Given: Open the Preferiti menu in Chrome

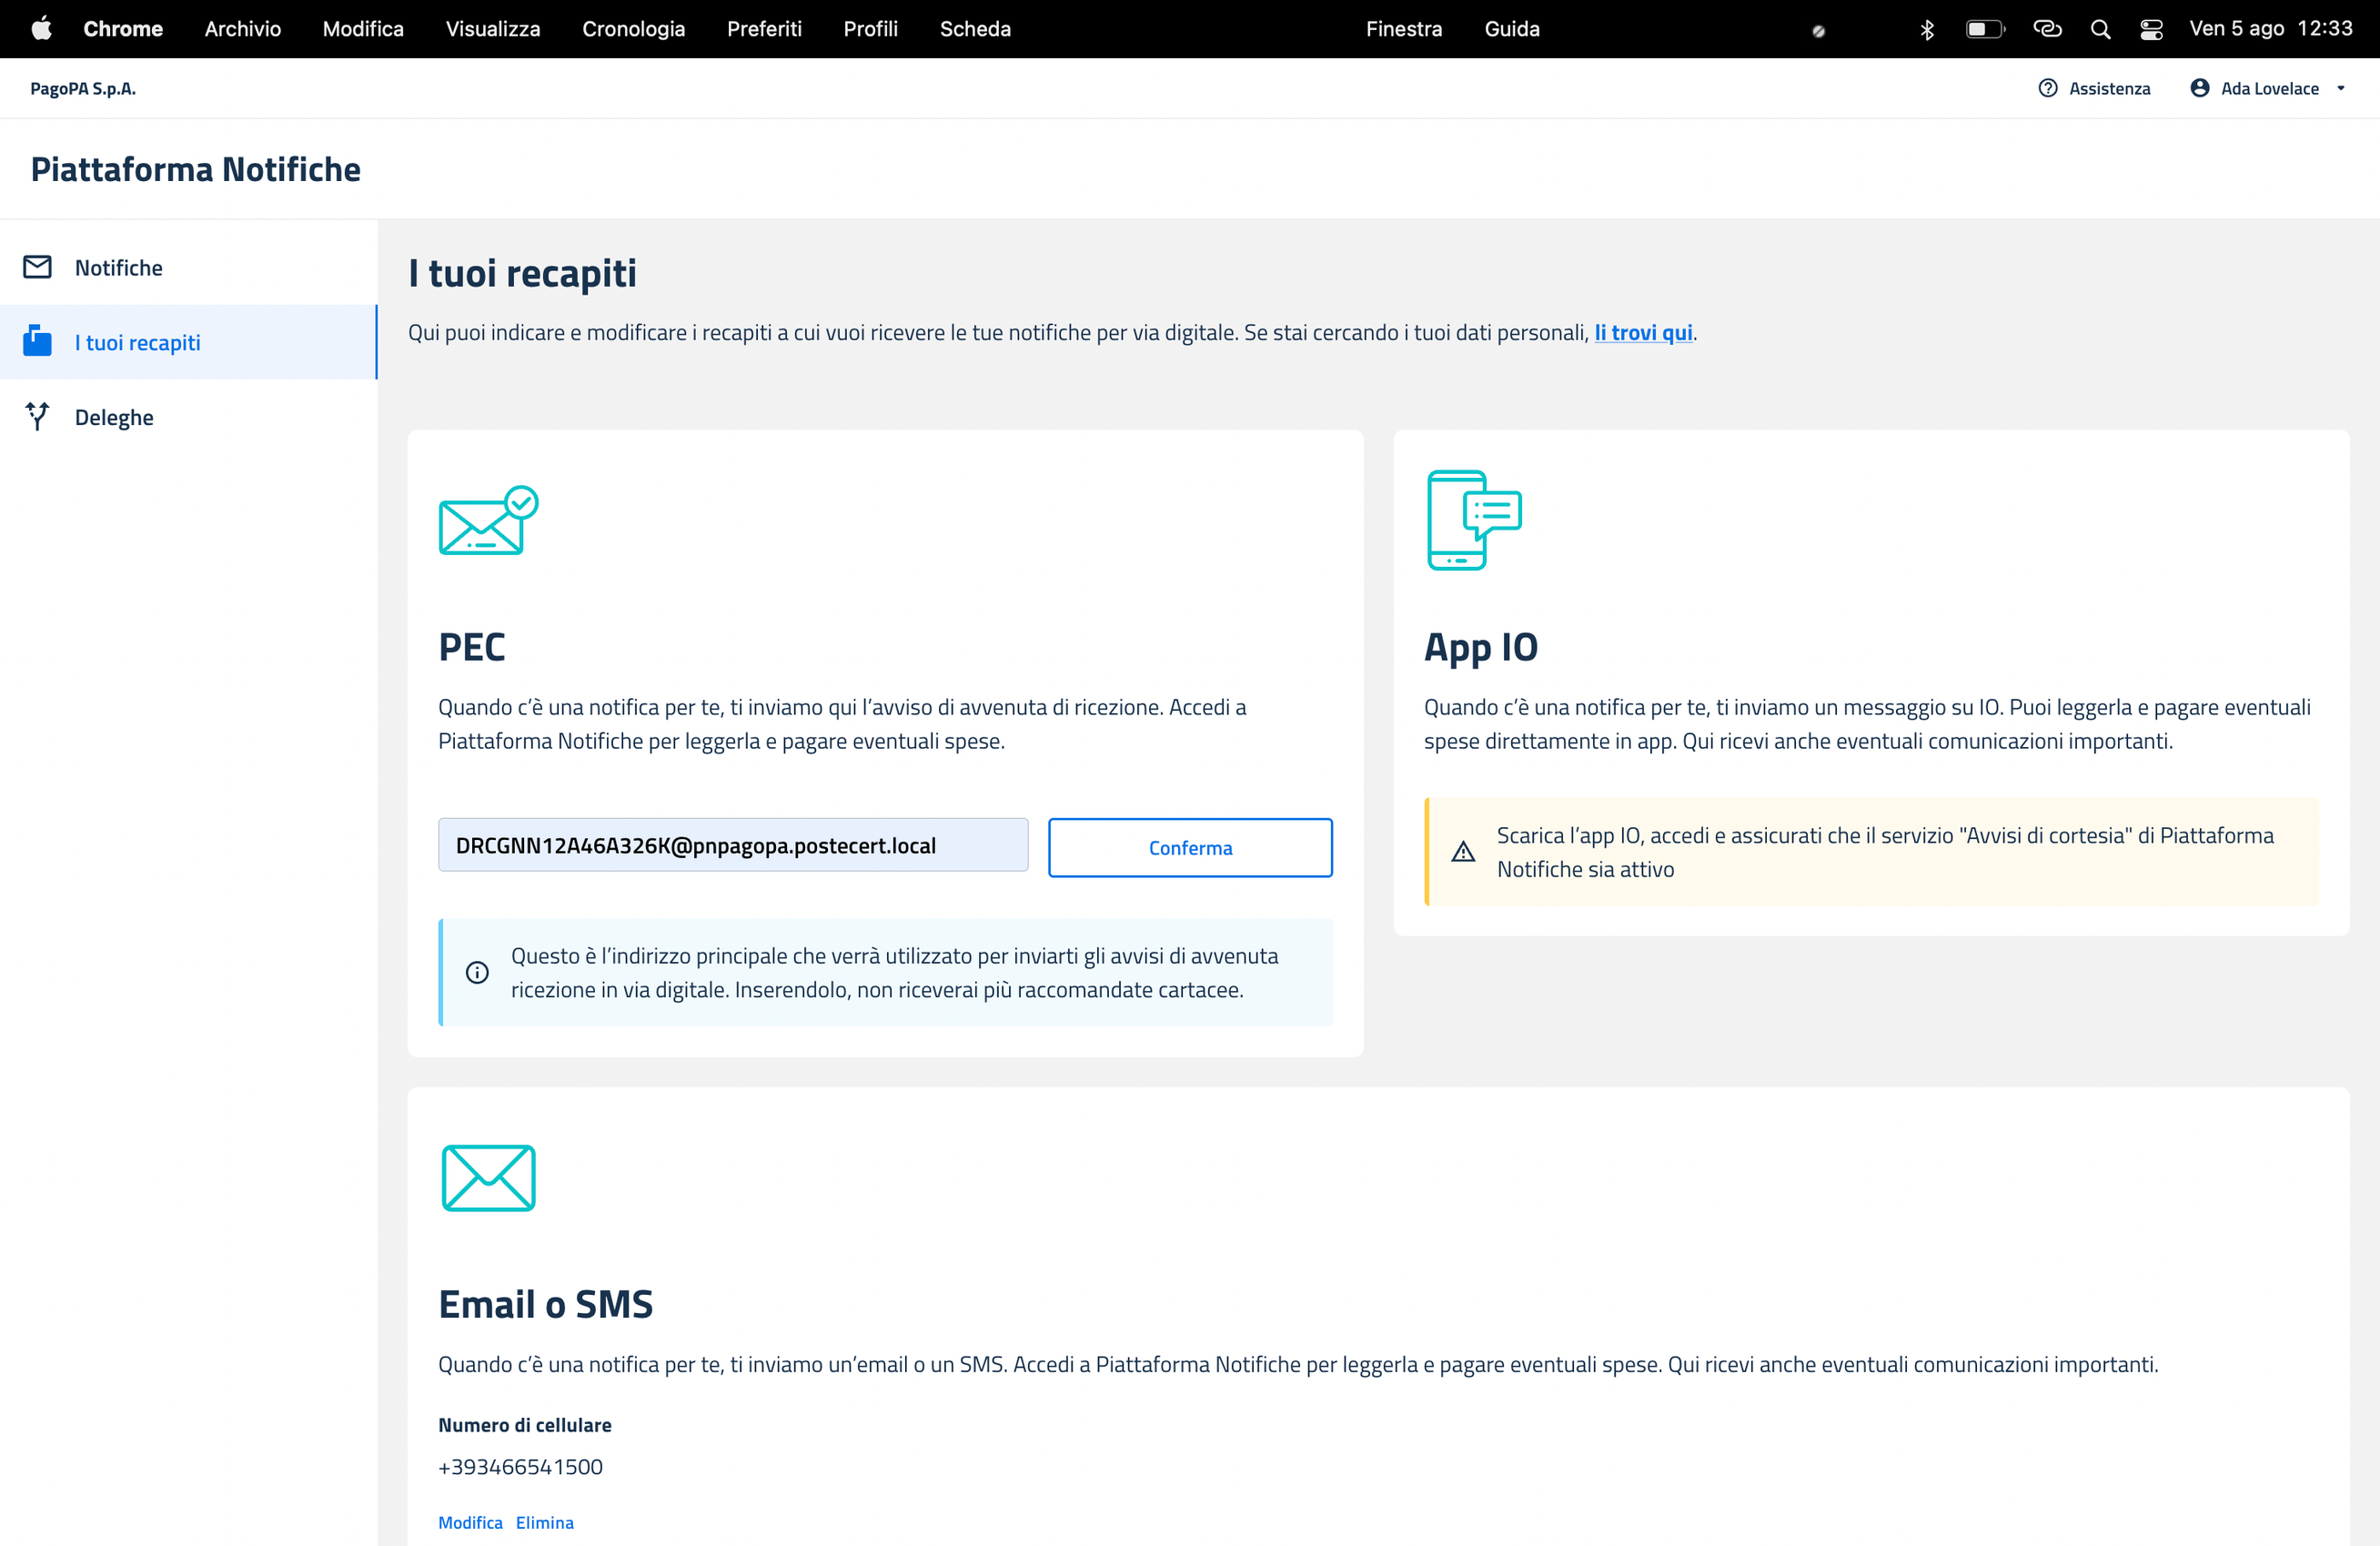Looking at the screenshot, I should pyautogui.click(x=764, y=29).
